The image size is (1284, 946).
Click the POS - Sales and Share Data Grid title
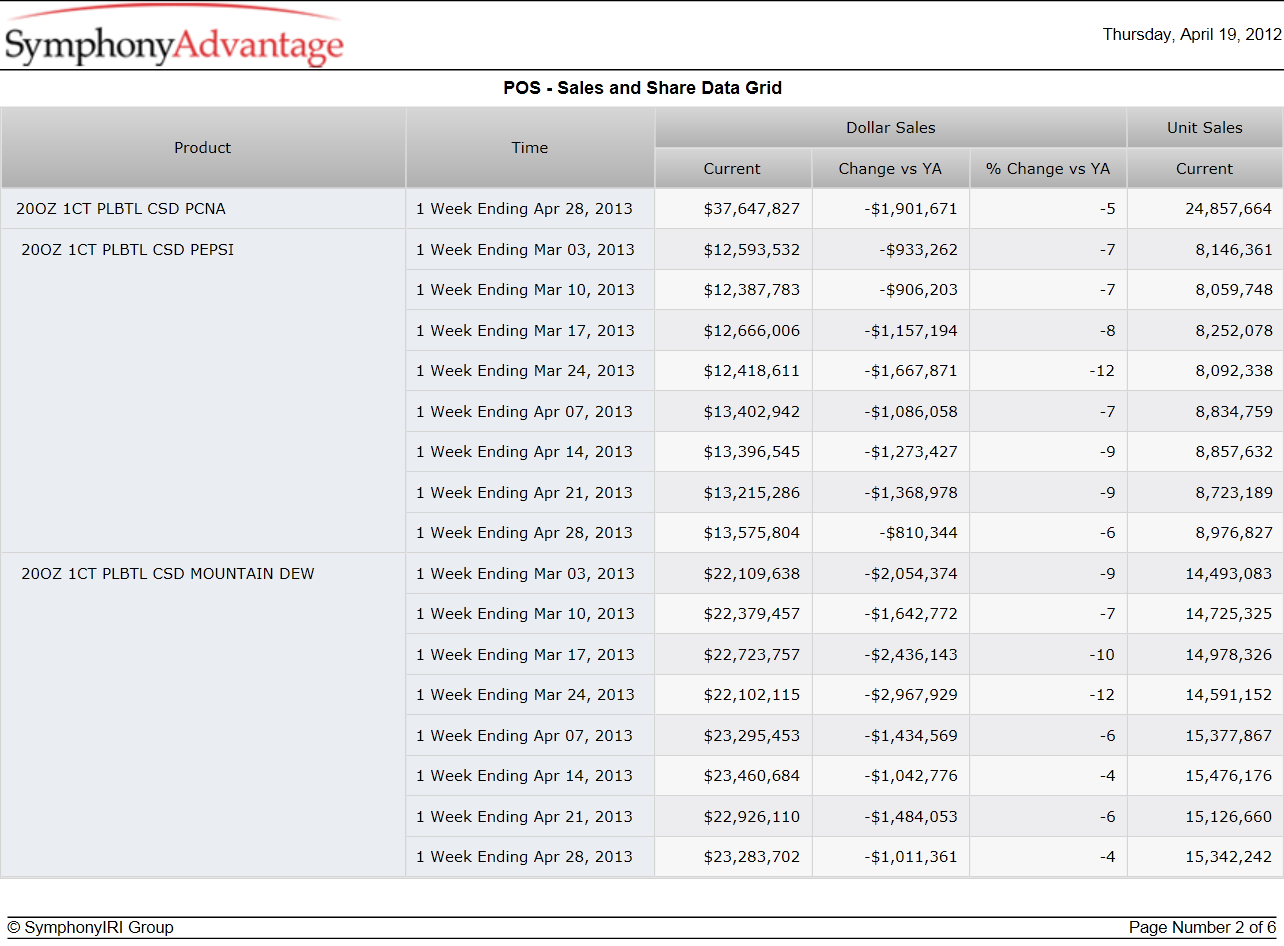(642, 88)
